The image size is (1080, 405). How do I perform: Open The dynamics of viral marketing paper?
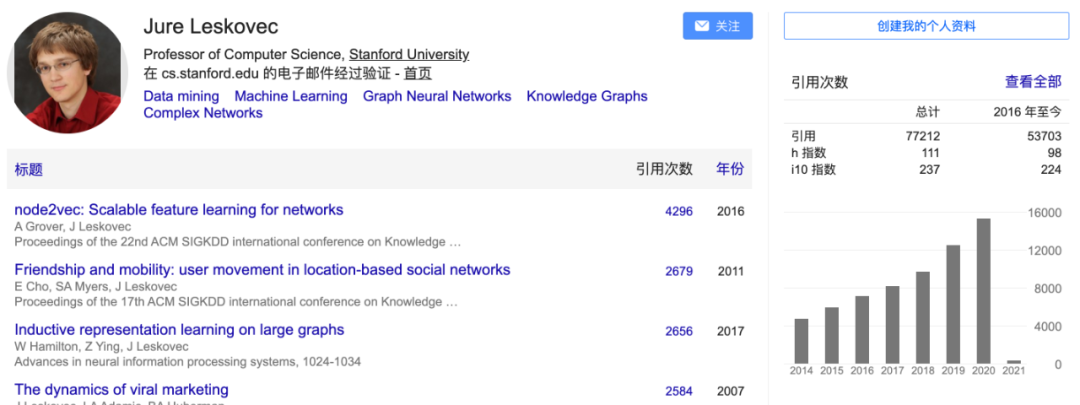[x=121, y=390]
